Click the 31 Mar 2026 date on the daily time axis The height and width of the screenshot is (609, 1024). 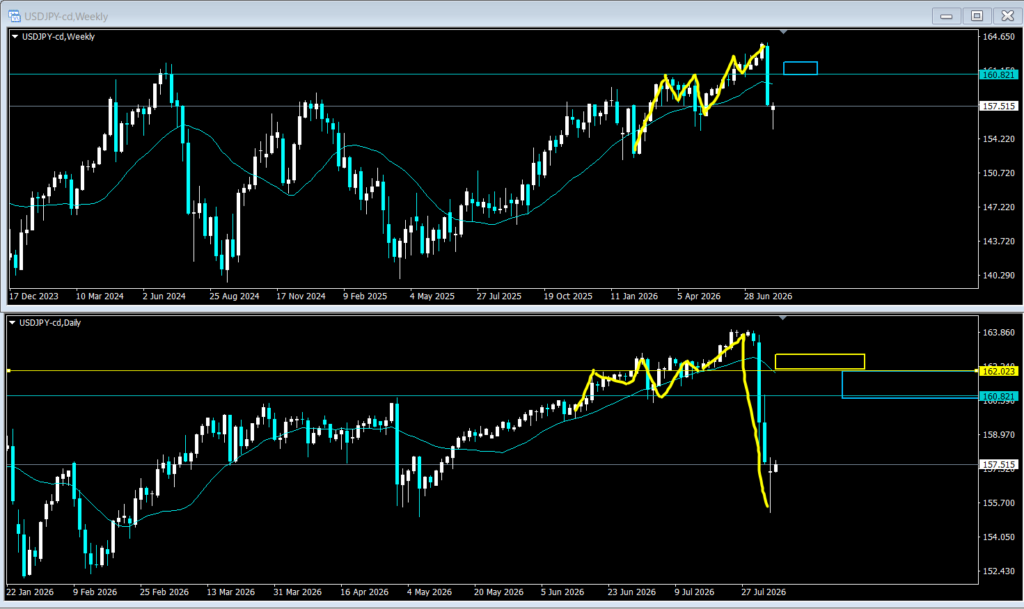pos(297,592)
